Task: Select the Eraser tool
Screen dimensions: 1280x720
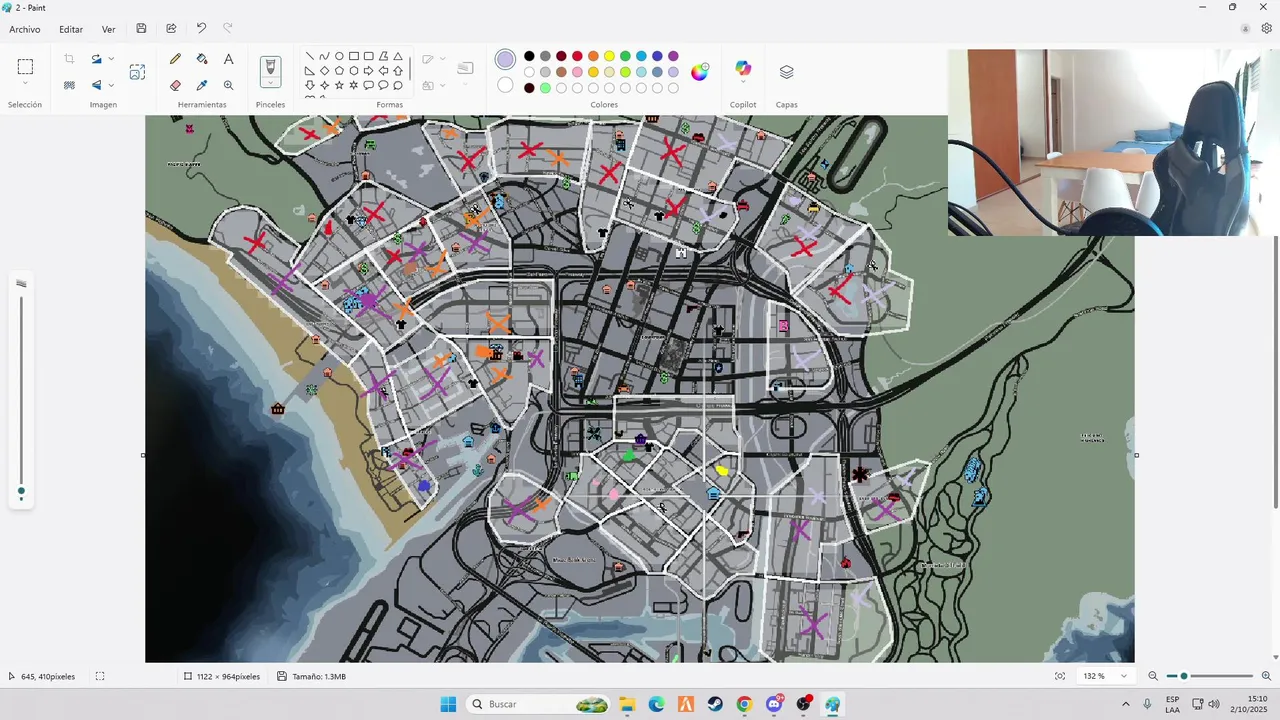Action: [176, 85]
